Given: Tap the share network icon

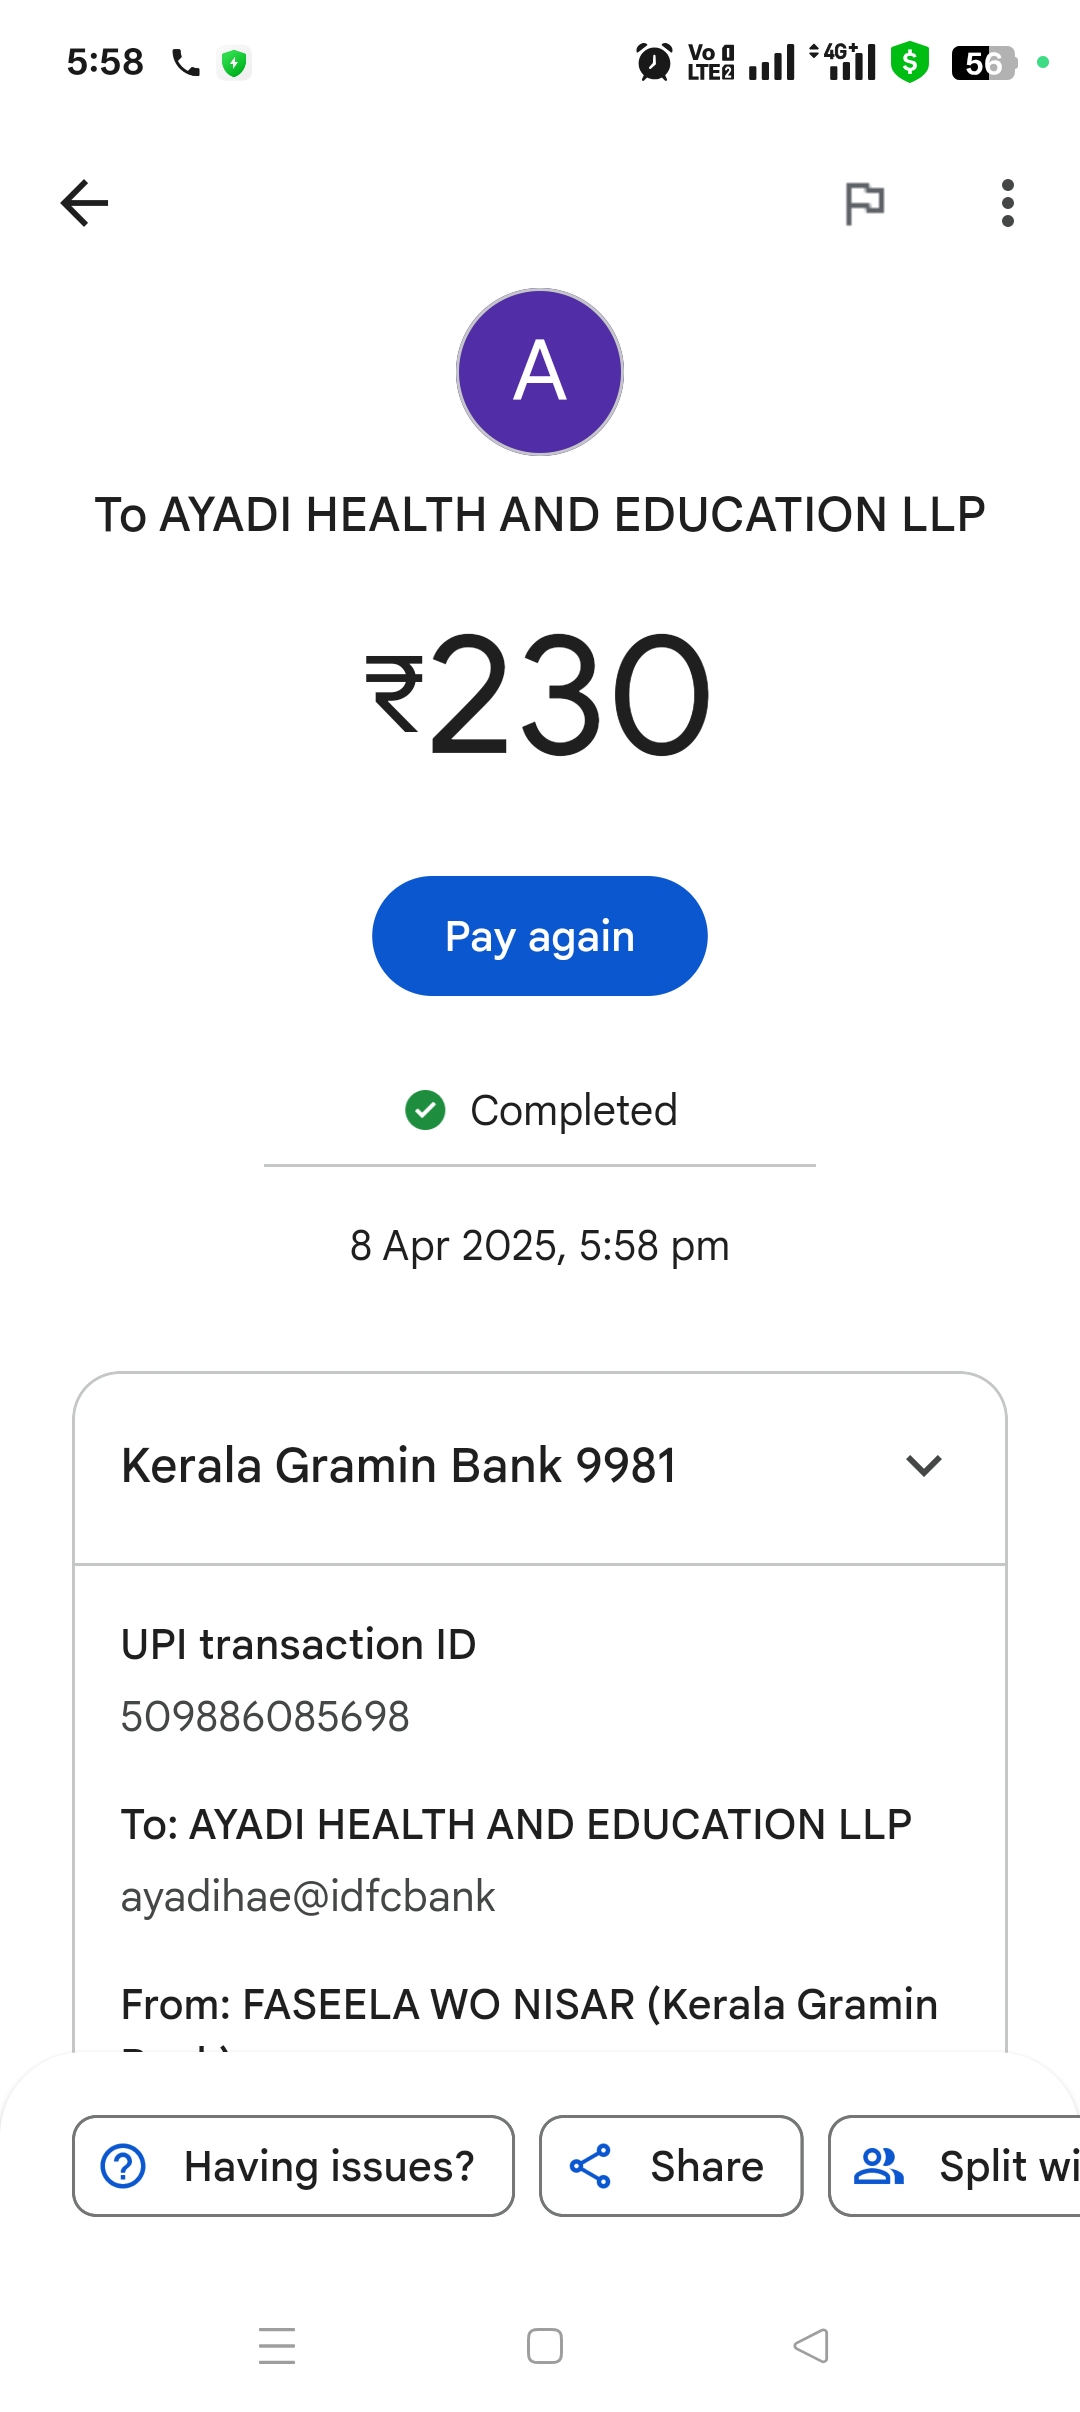Looking at the screenshot, I should pos(590,2166).
